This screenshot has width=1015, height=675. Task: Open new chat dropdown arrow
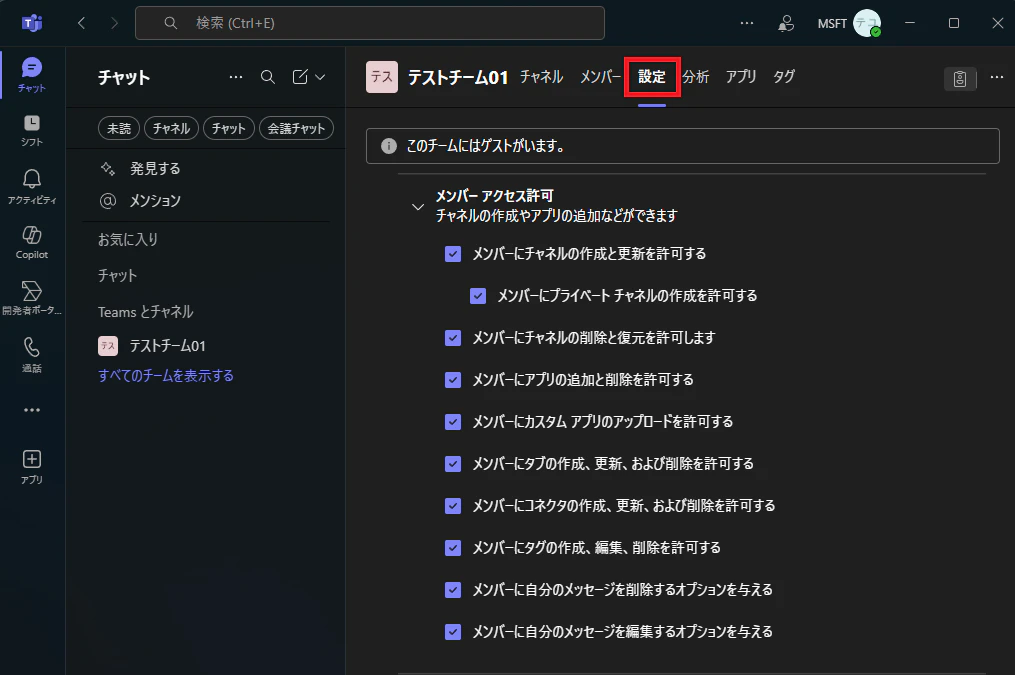(320, 77)
